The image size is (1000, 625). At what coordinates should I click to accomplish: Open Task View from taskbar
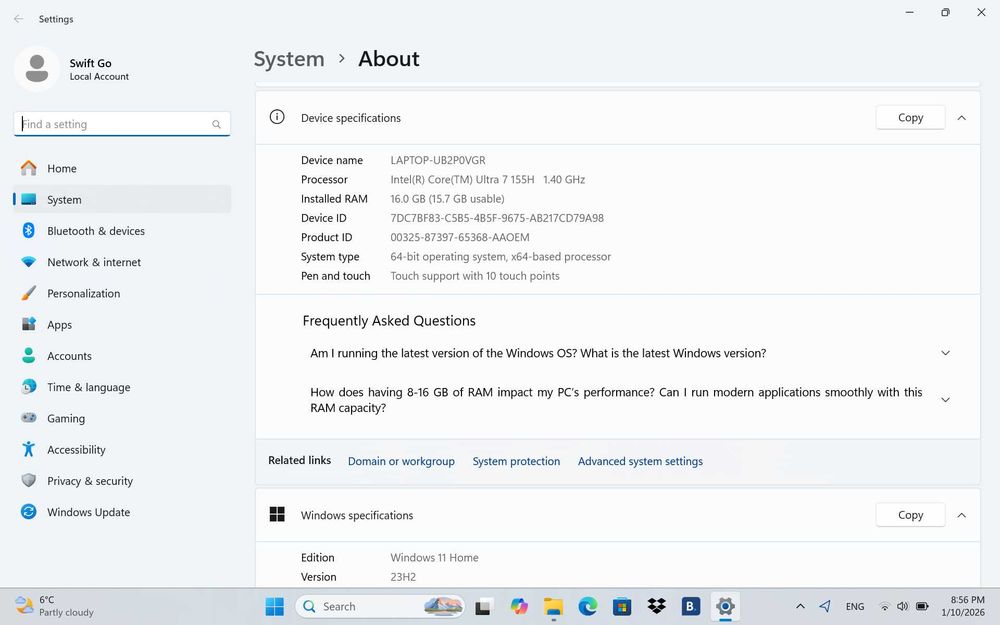(483, 607)
